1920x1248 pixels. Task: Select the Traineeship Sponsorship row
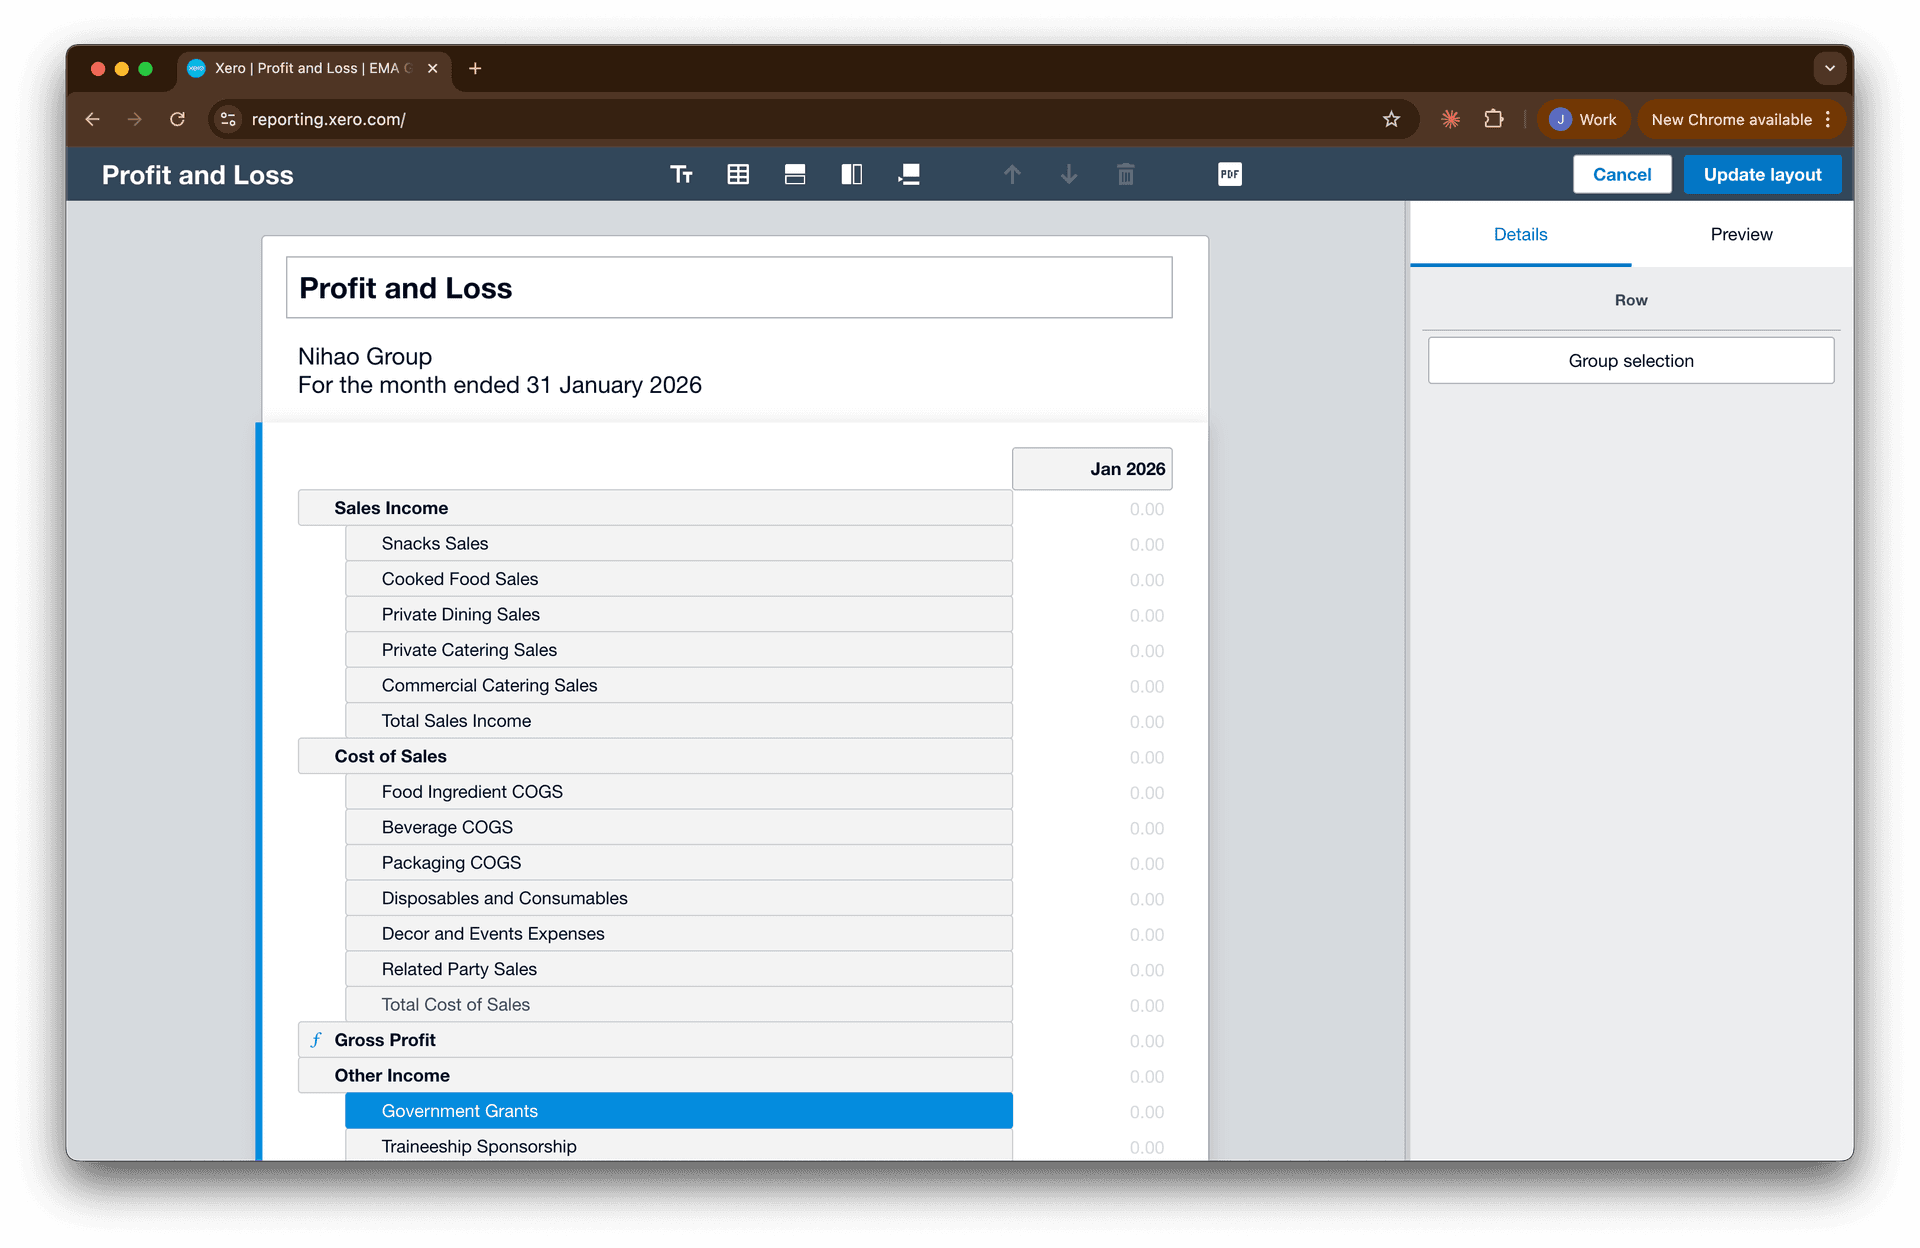click(678, 1146)
